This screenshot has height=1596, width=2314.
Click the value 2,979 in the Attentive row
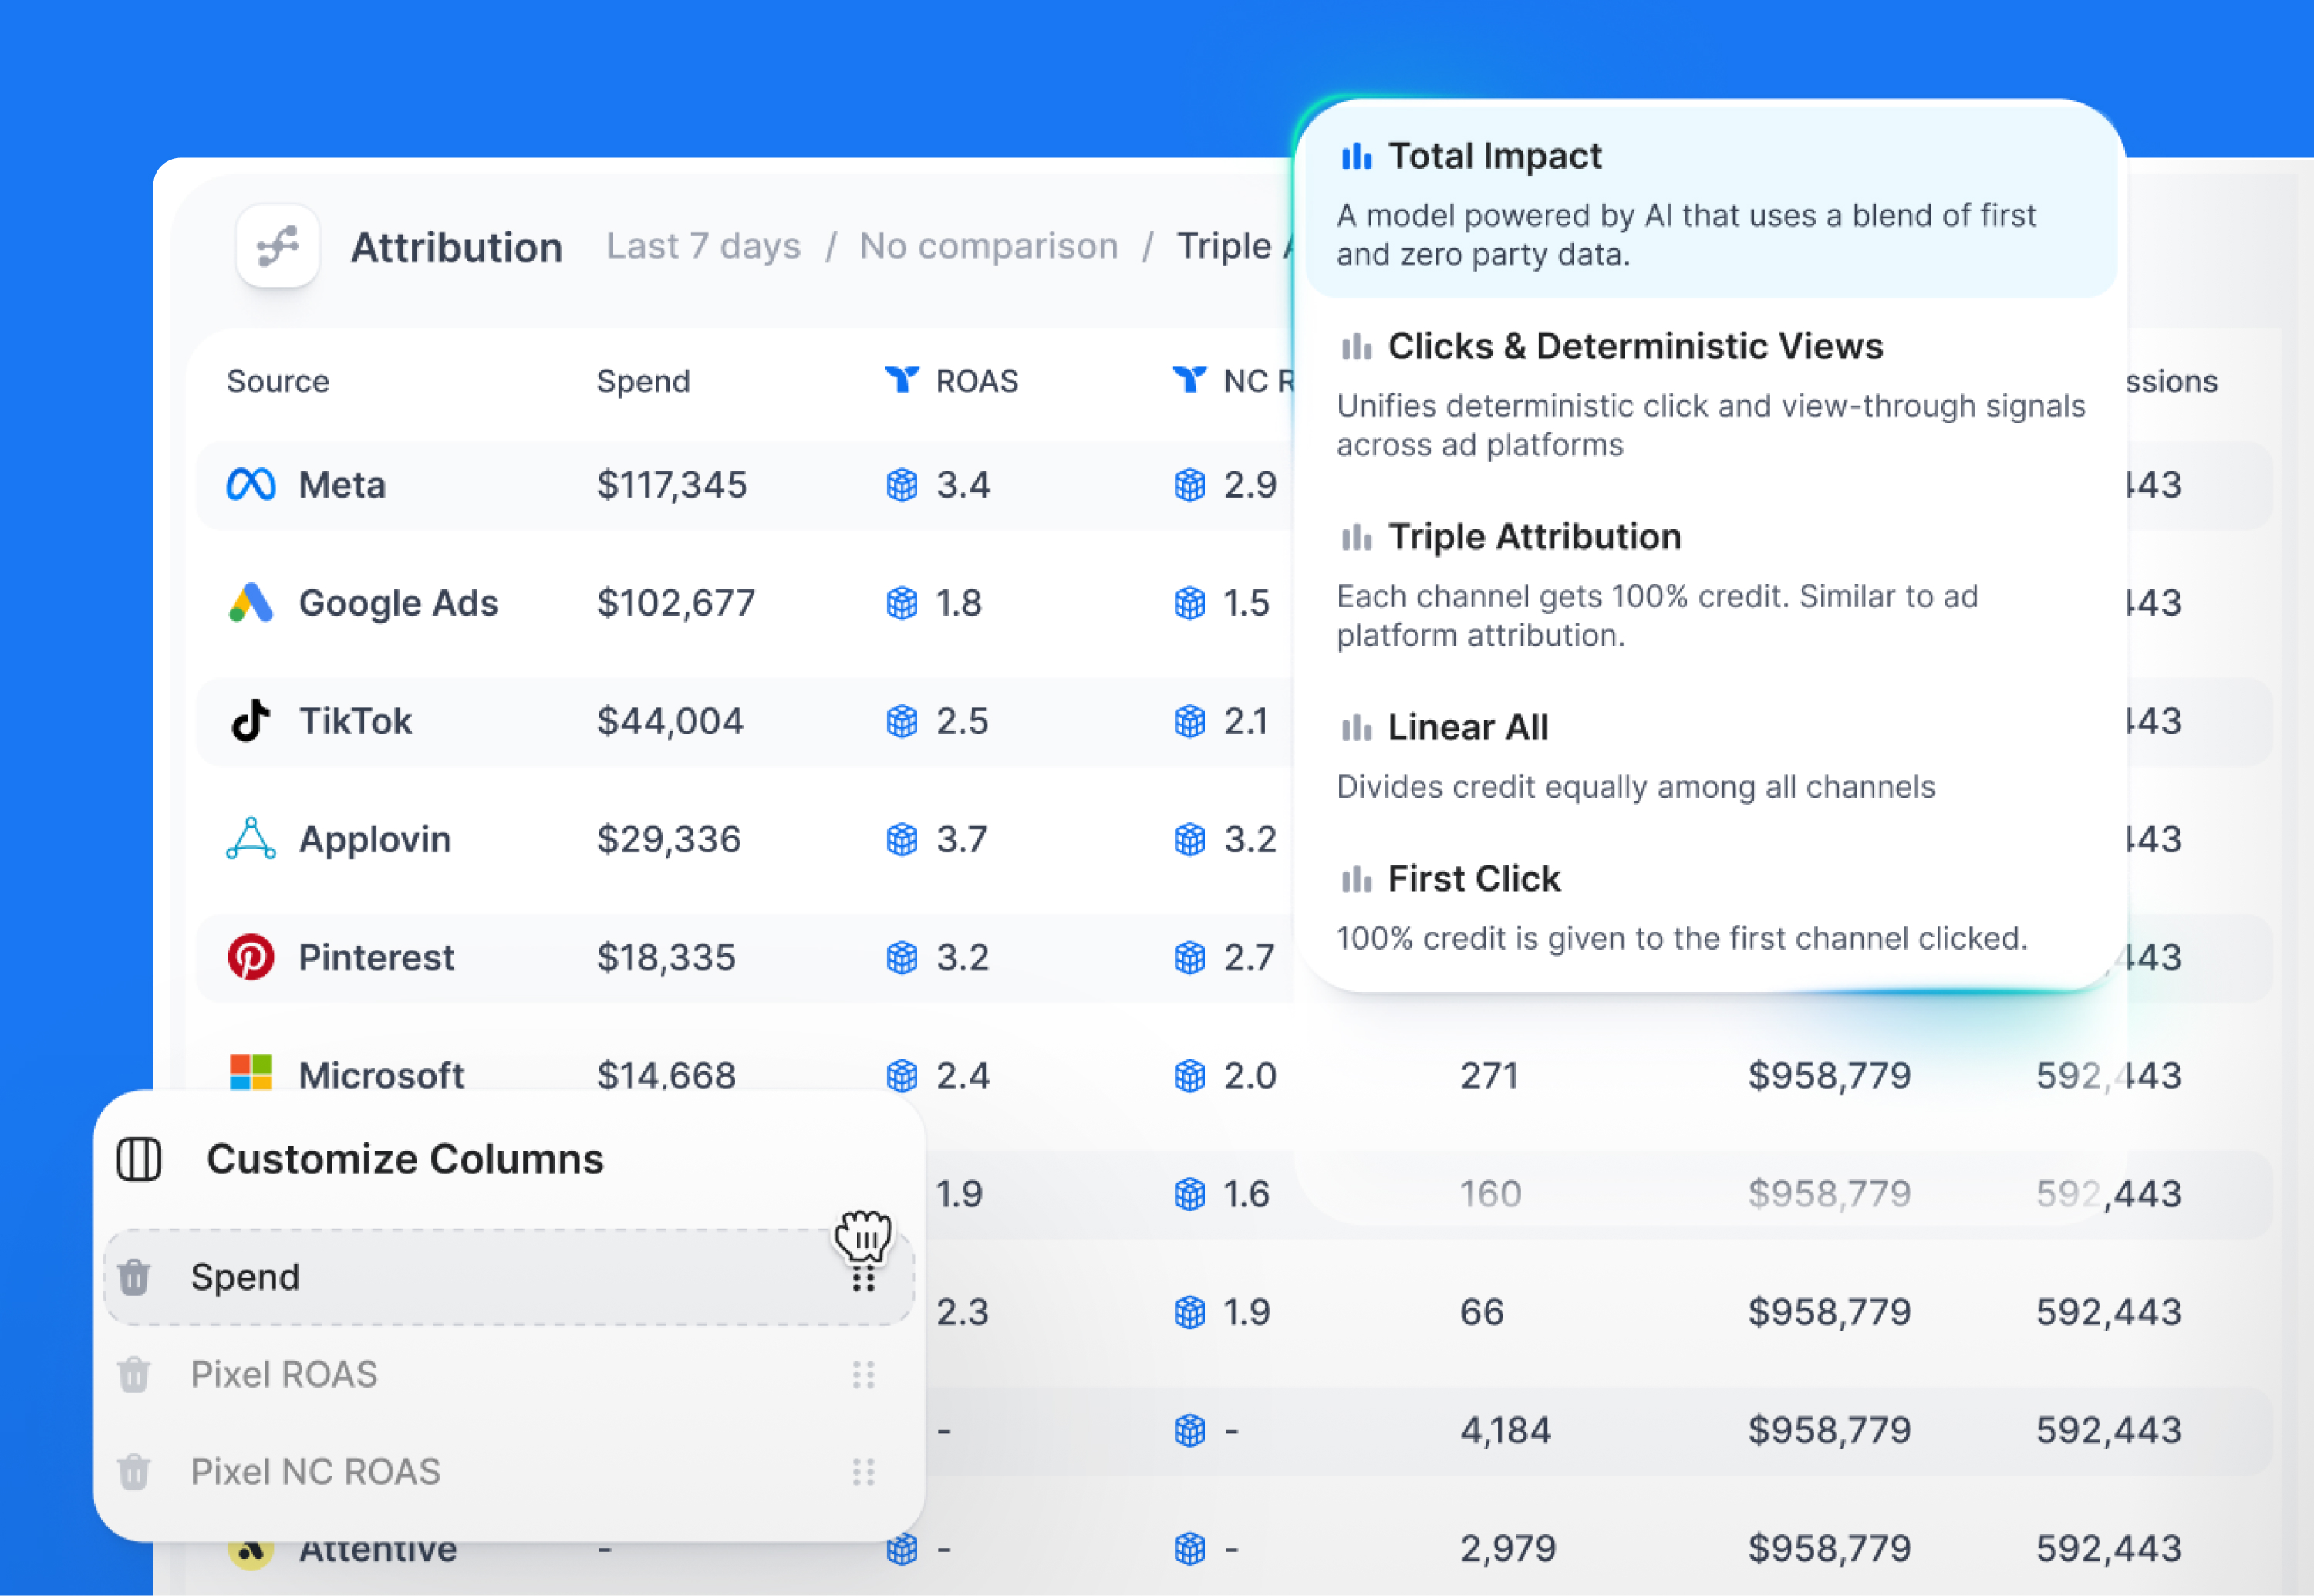(x=1508, y=1549)
